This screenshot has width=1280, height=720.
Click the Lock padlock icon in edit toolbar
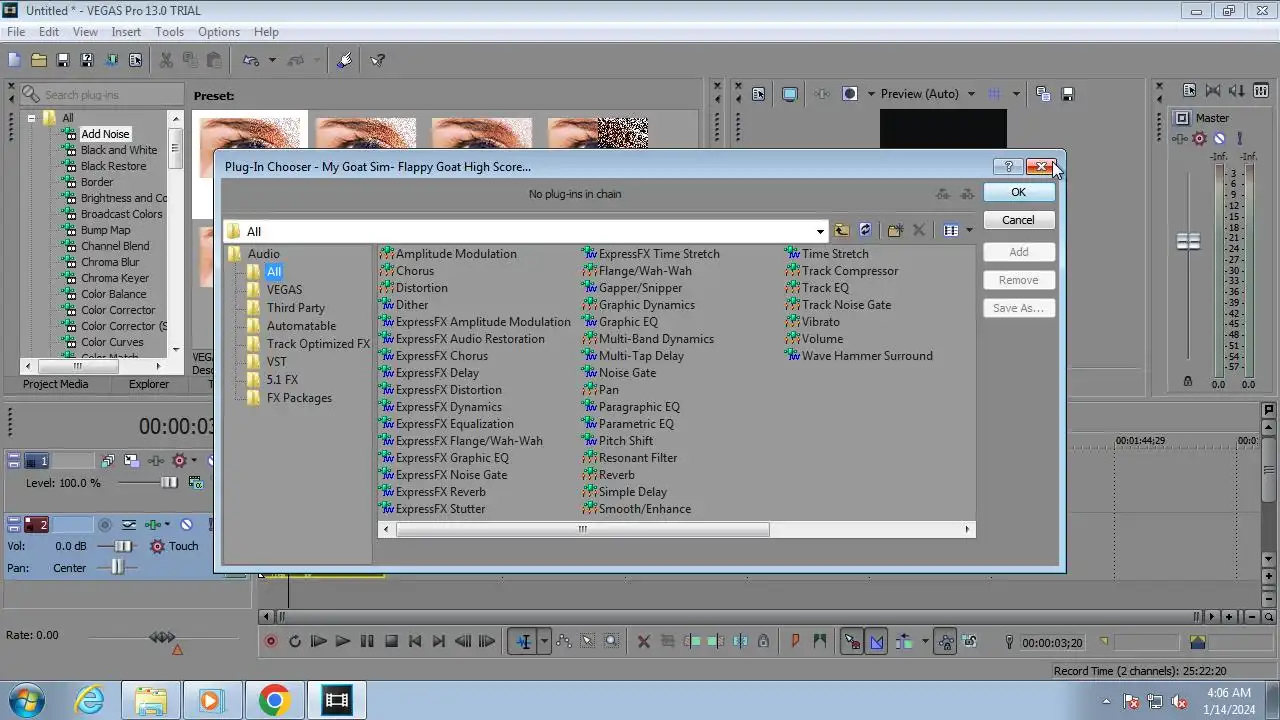tap(763, 641)
